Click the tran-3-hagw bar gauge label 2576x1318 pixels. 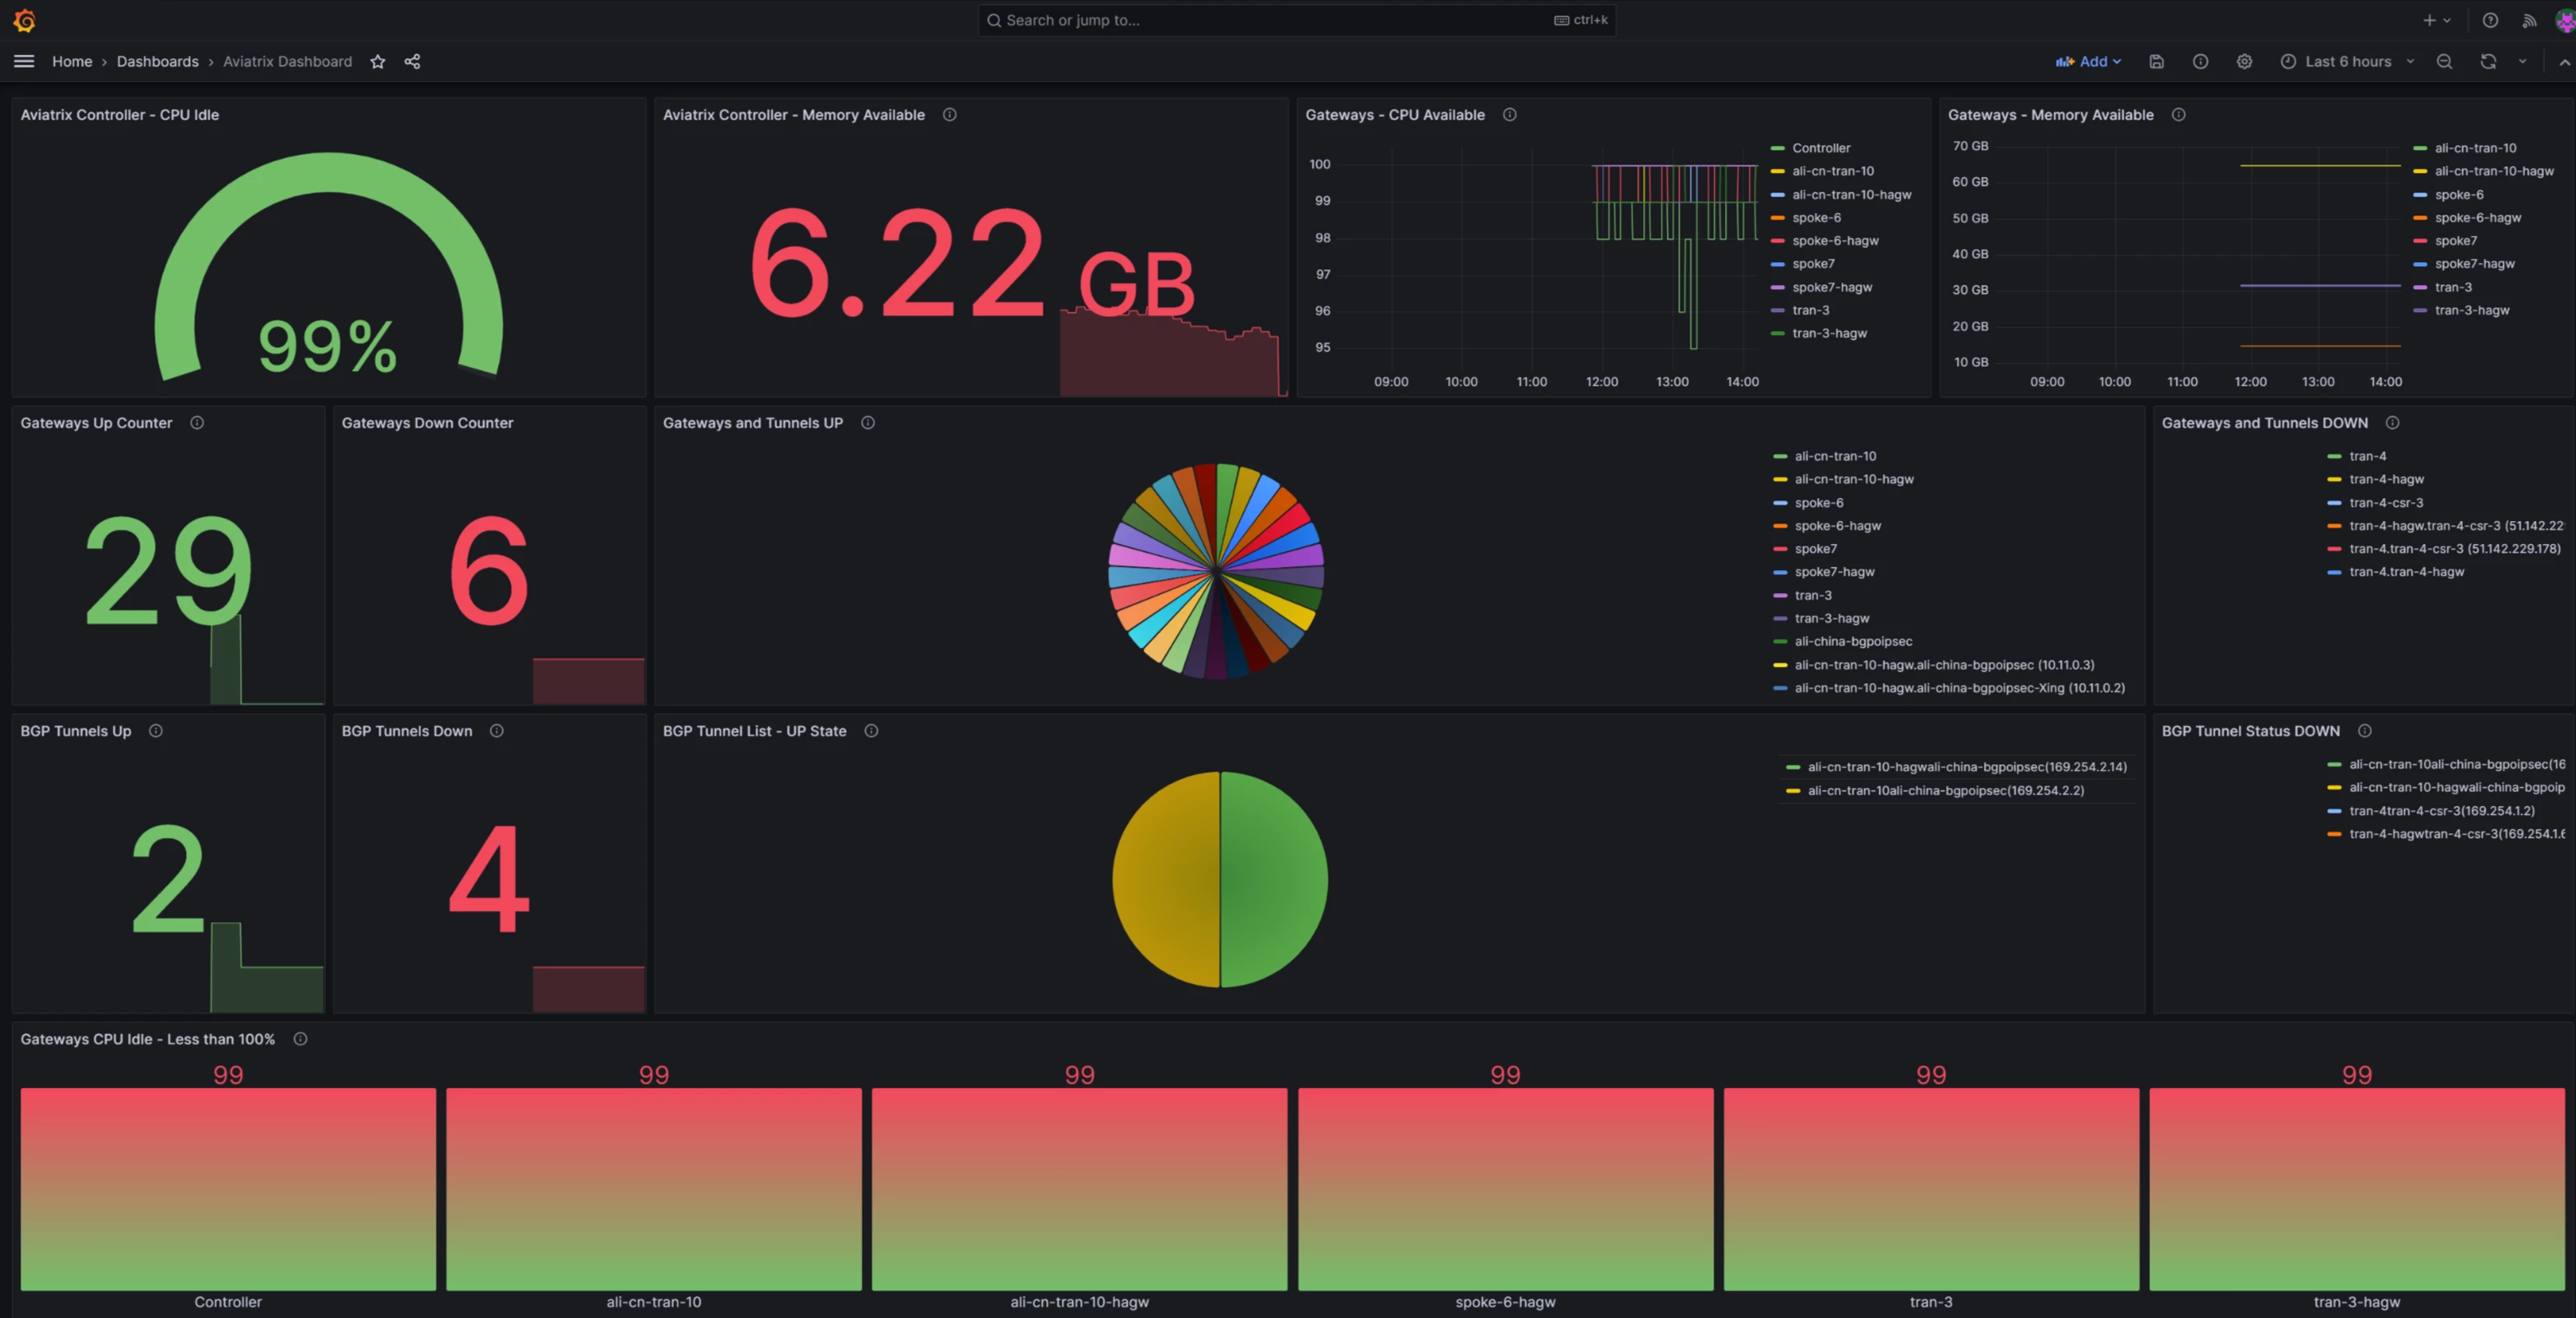pyautogui.click(x=2356, y=1302)
